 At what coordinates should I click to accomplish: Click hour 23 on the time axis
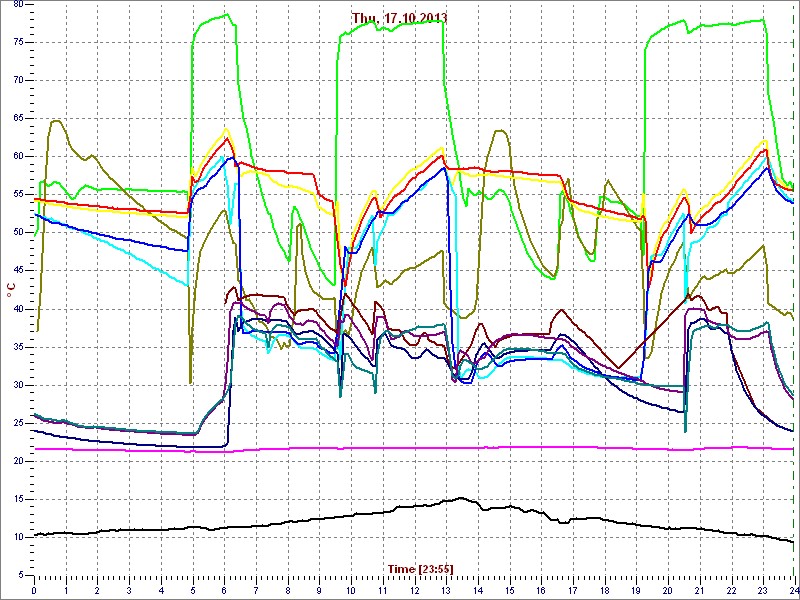point(762,591)
